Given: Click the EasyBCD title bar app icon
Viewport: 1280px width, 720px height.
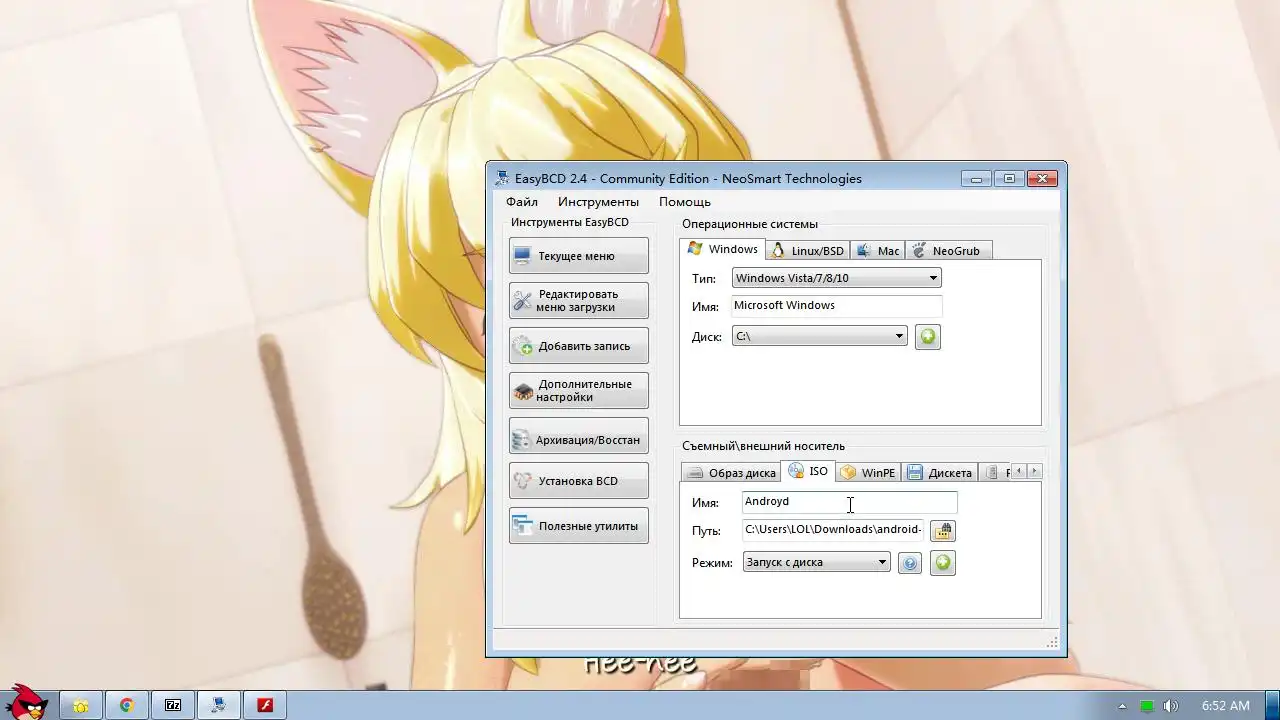Looking at the screenshot, I should pyautogui.click(x=502, y=178).
